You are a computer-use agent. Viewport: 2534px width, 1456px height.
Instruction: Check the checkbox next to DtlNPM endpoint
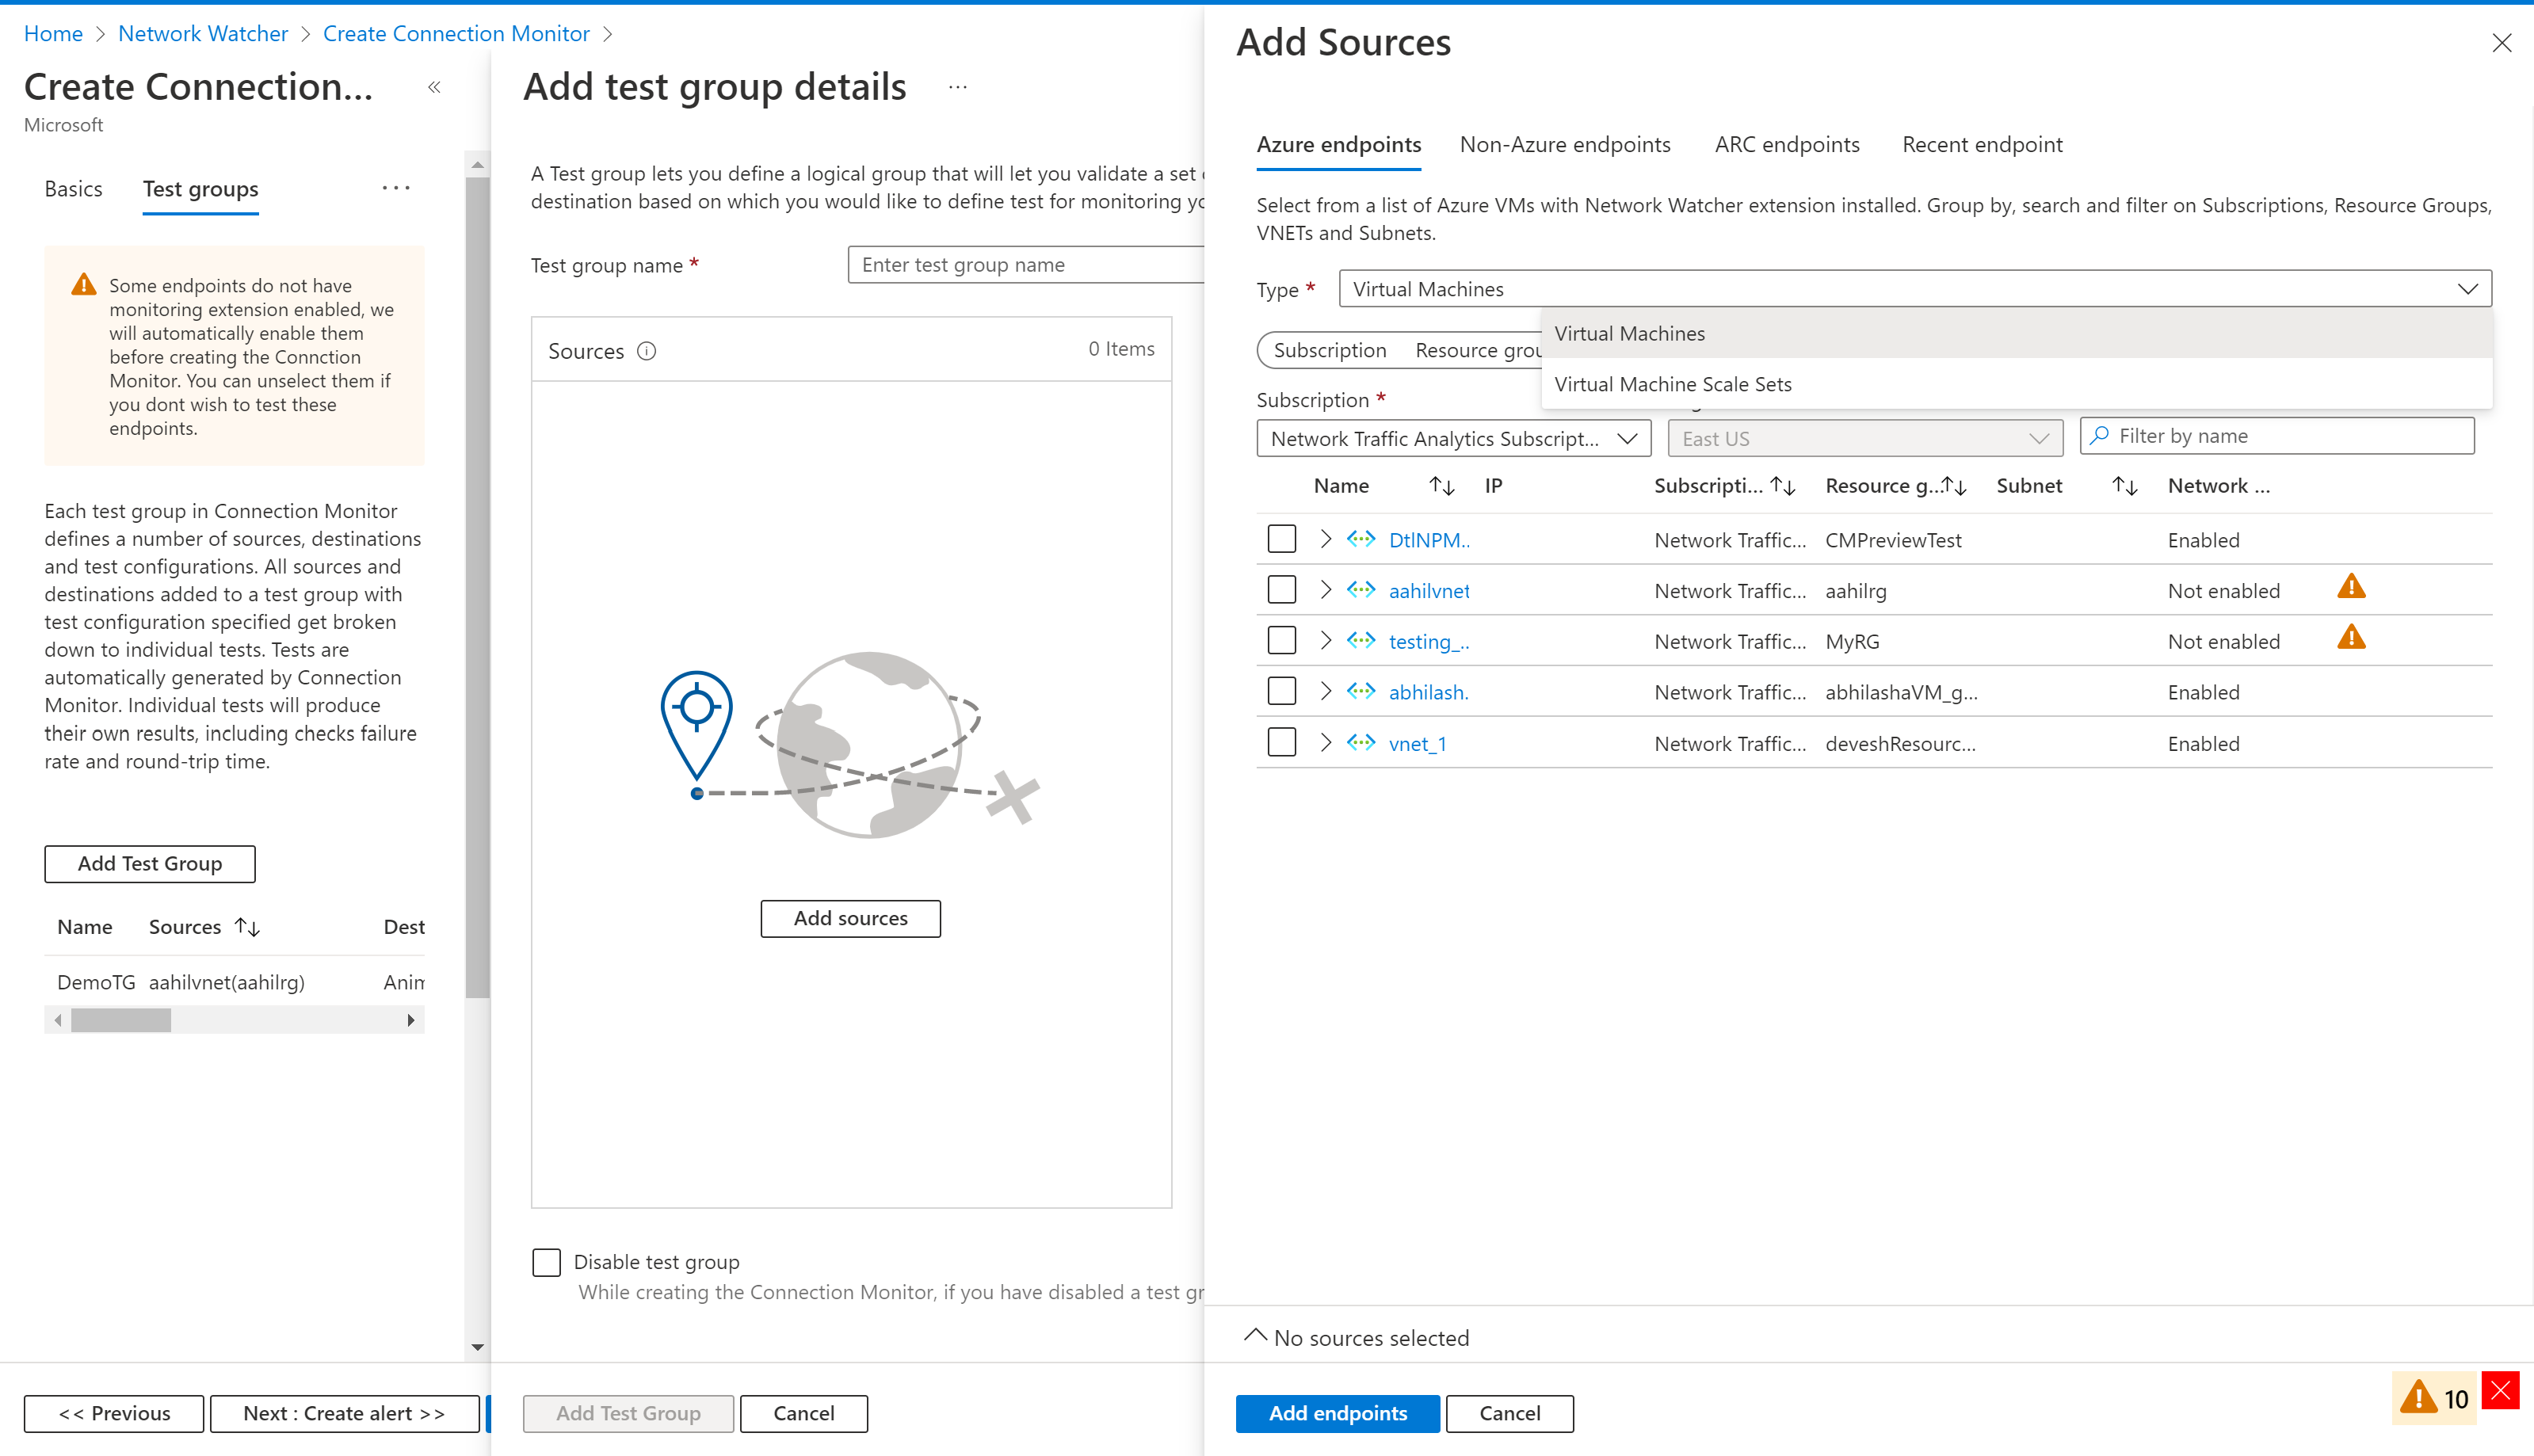click(x=1283, y=539)
